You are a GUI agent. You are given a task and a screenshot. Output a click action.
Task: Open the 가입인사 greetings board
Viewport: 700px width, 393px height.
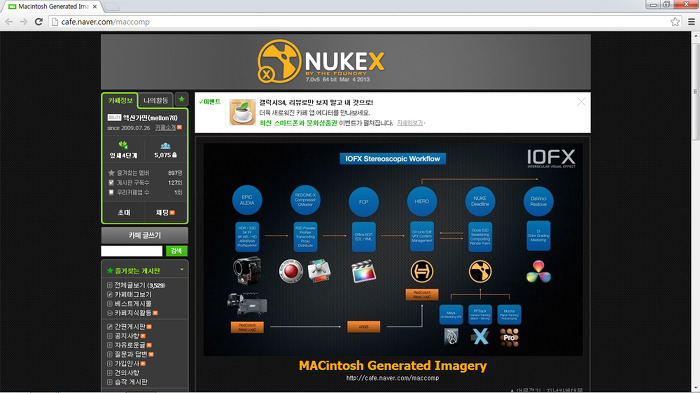[126, 364]
